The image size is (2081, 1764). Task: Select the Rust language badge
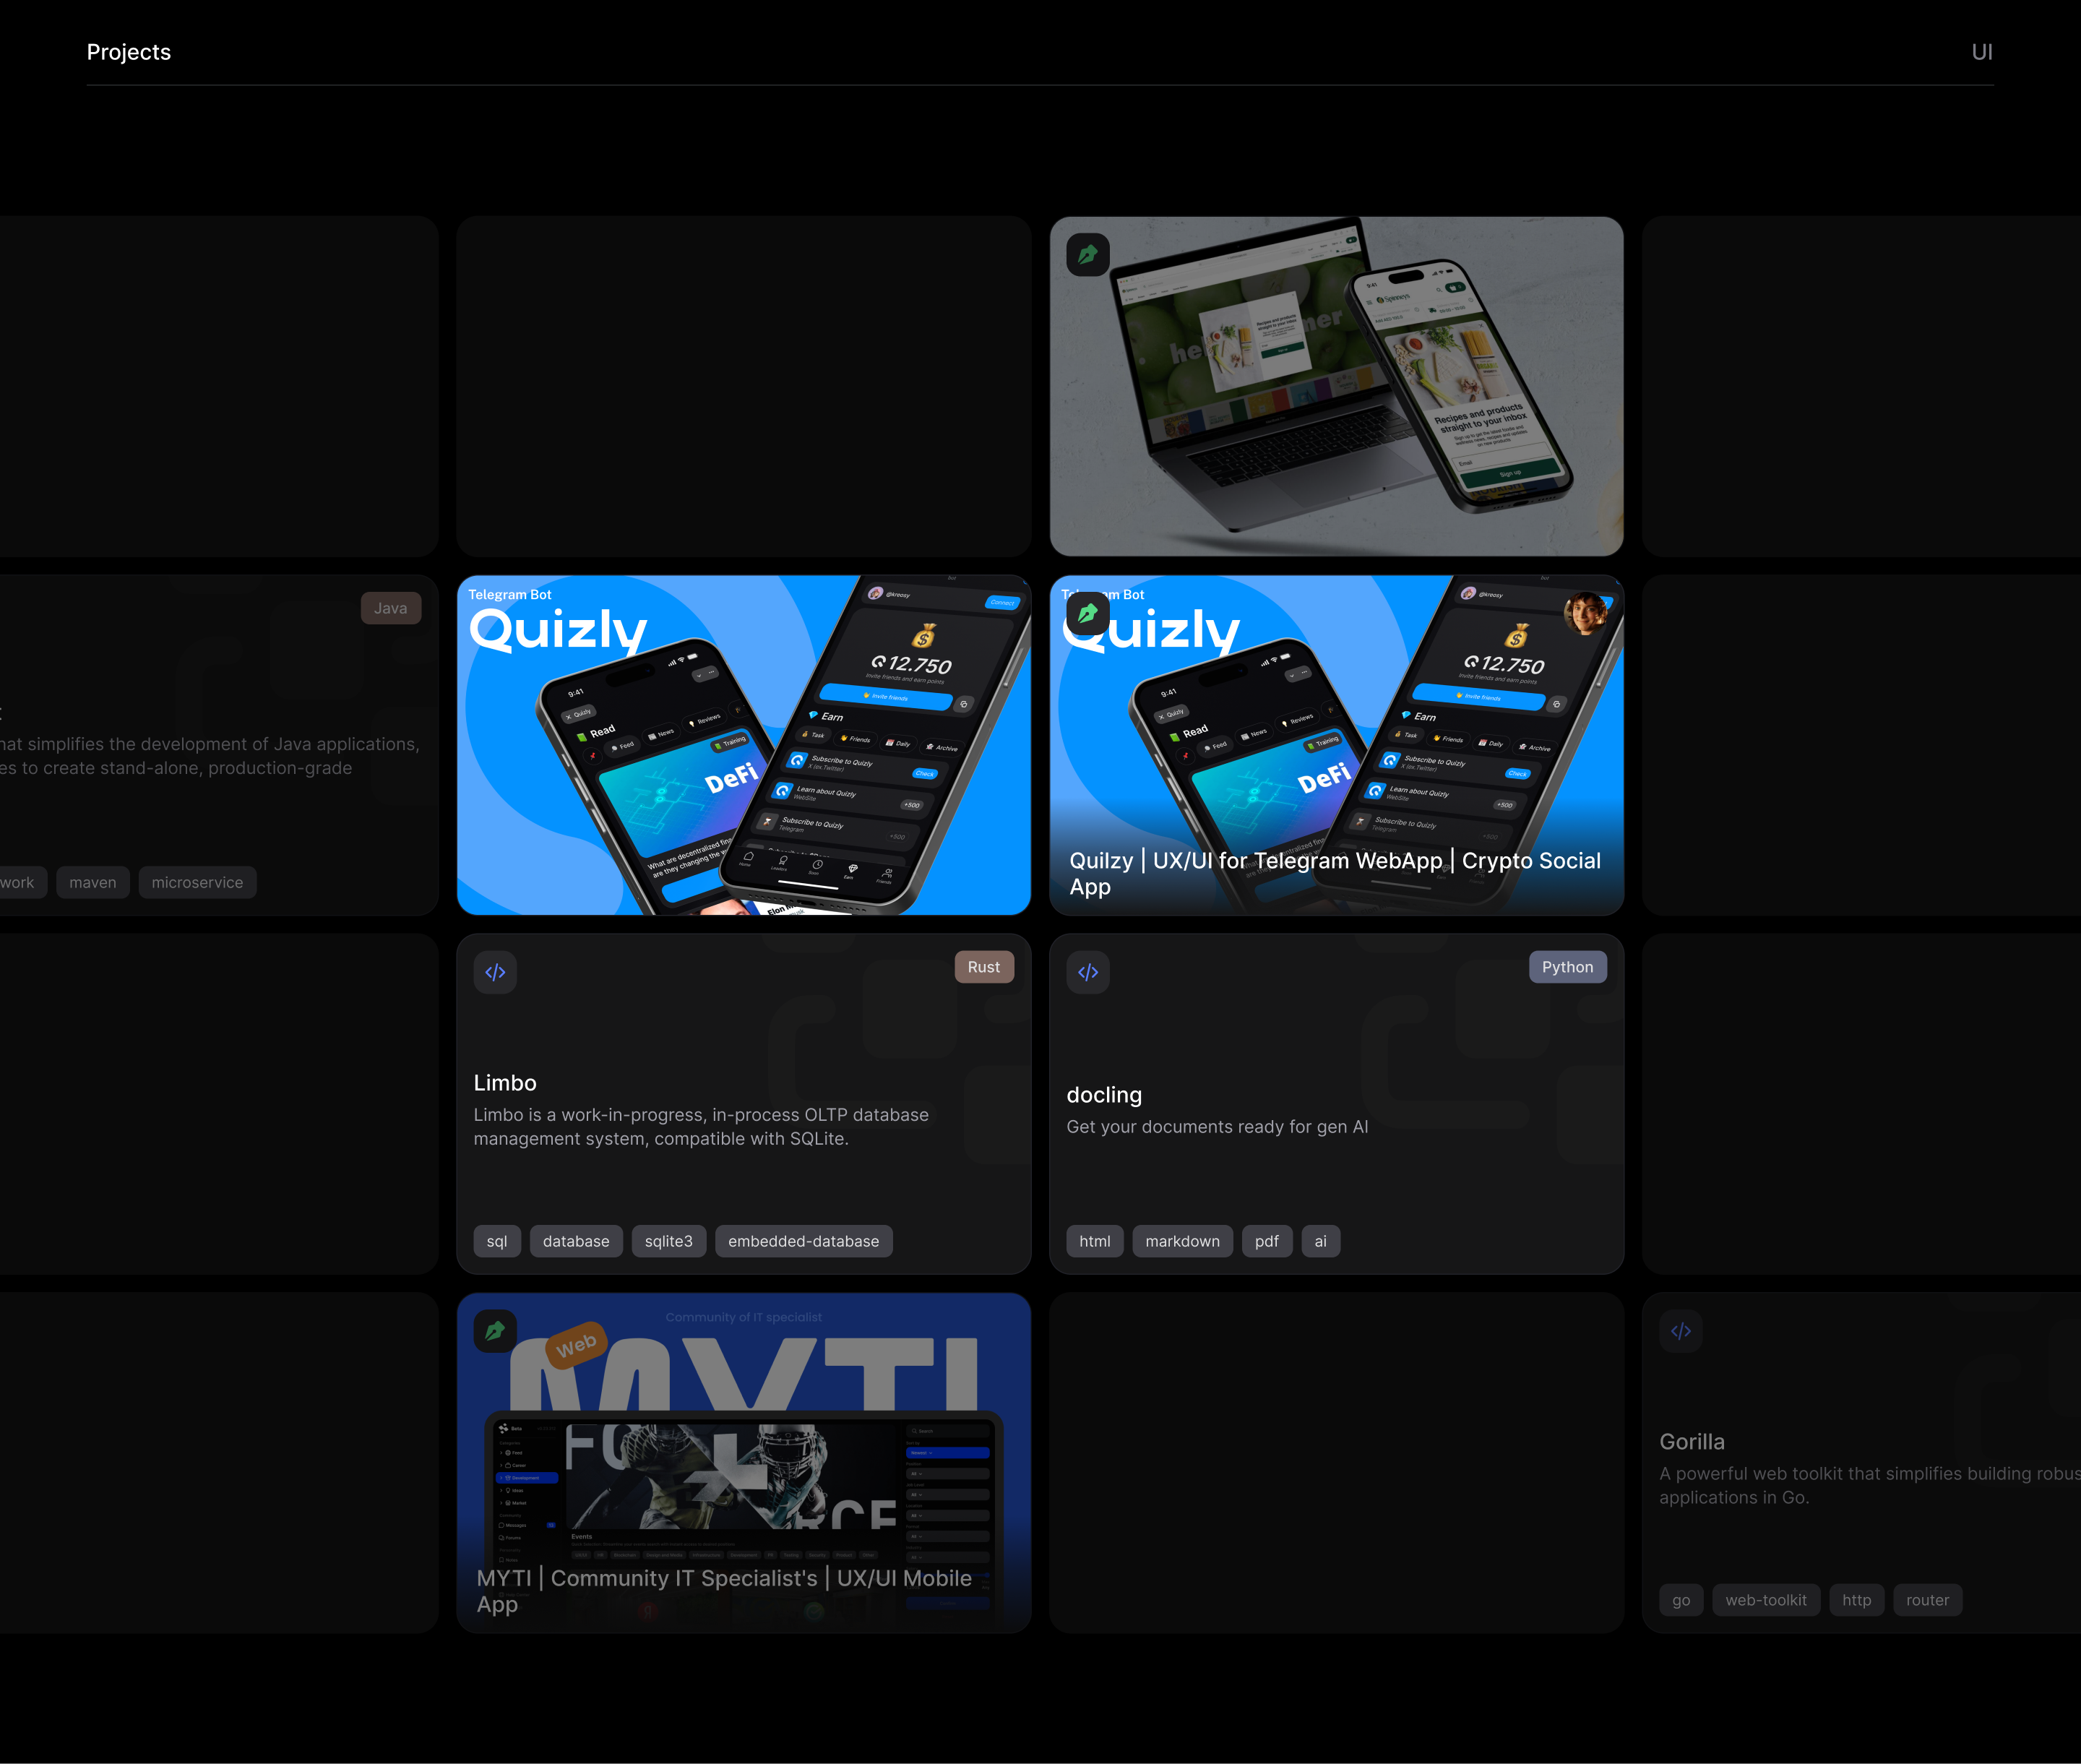point(983,967)
